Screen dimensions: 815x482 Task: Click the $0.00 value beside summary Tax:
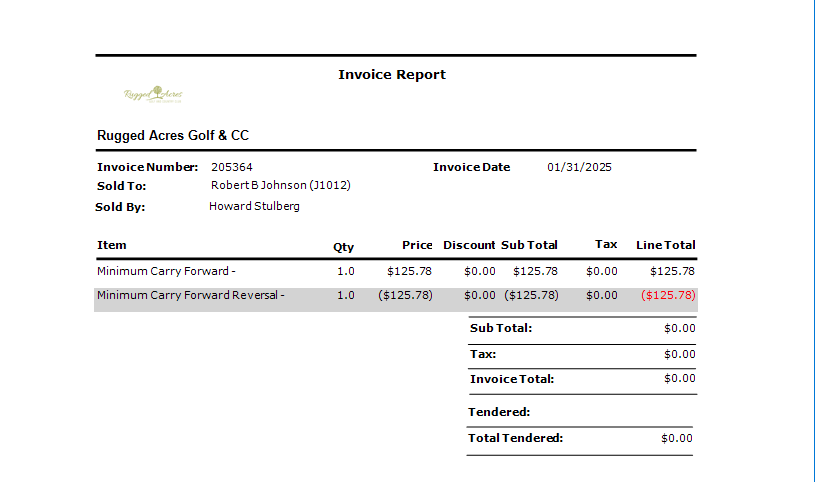[x=680, y=354]
